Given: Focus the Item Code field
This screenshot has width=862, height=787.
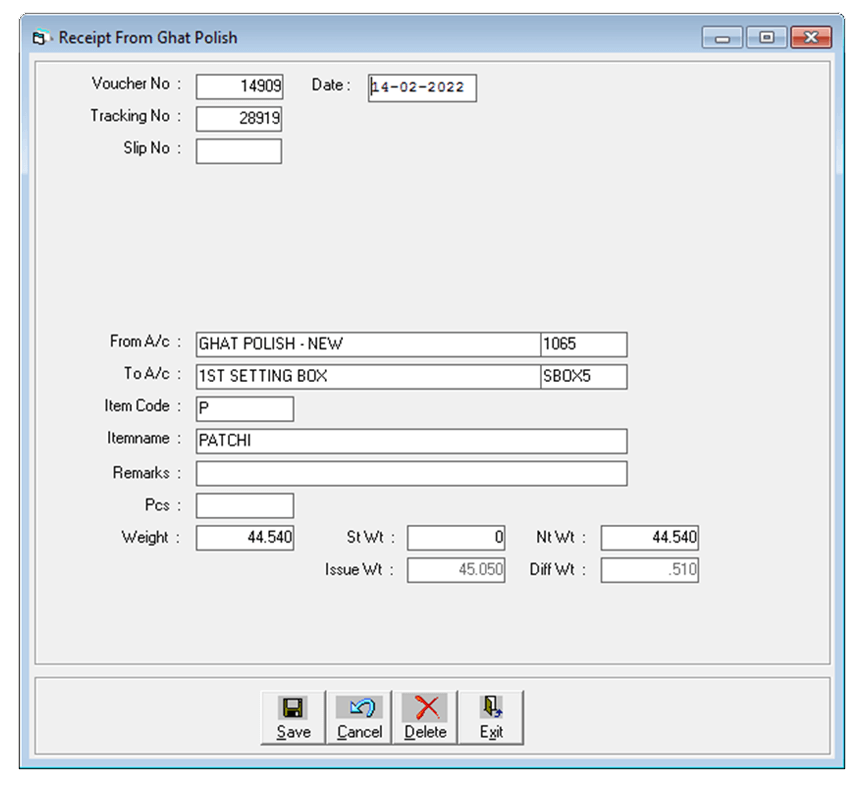Looking at the screenshot, I should pyautogui.click(x=245, y=409).
